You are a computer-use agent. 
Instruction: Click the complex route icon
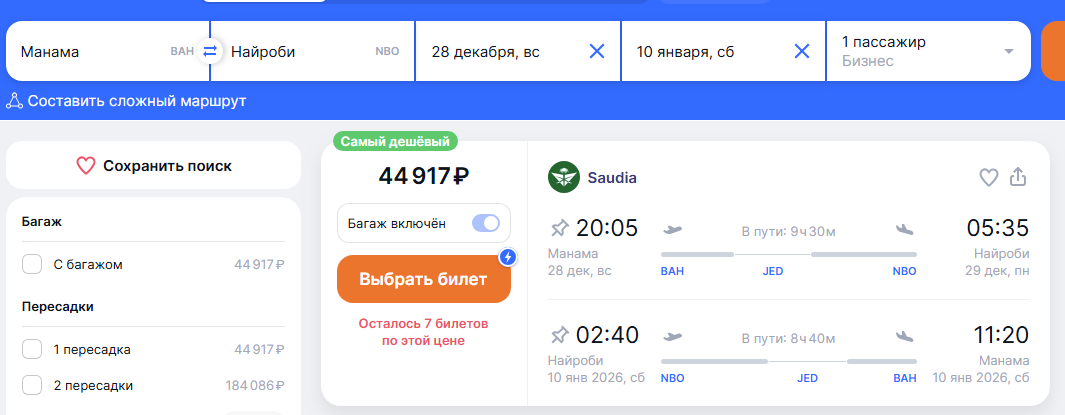15,101
